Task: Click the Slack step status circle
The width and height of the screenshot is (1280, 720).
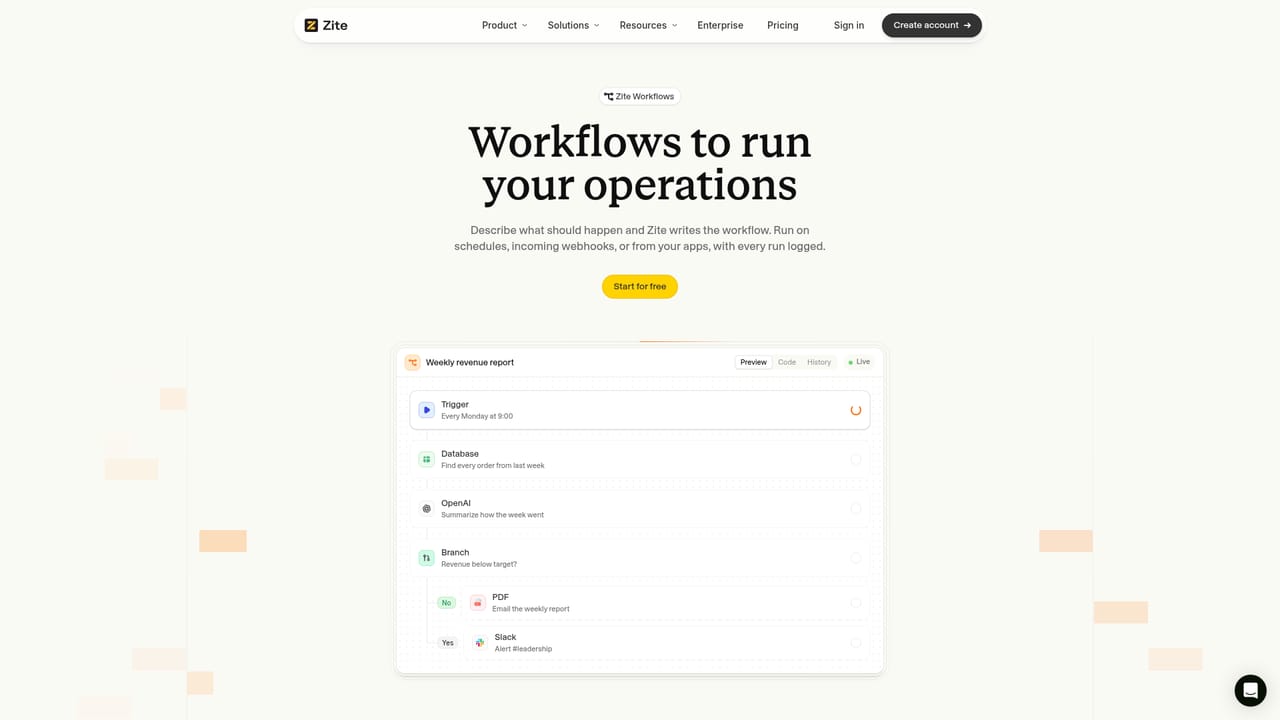Action: click(x=856, y=643)
